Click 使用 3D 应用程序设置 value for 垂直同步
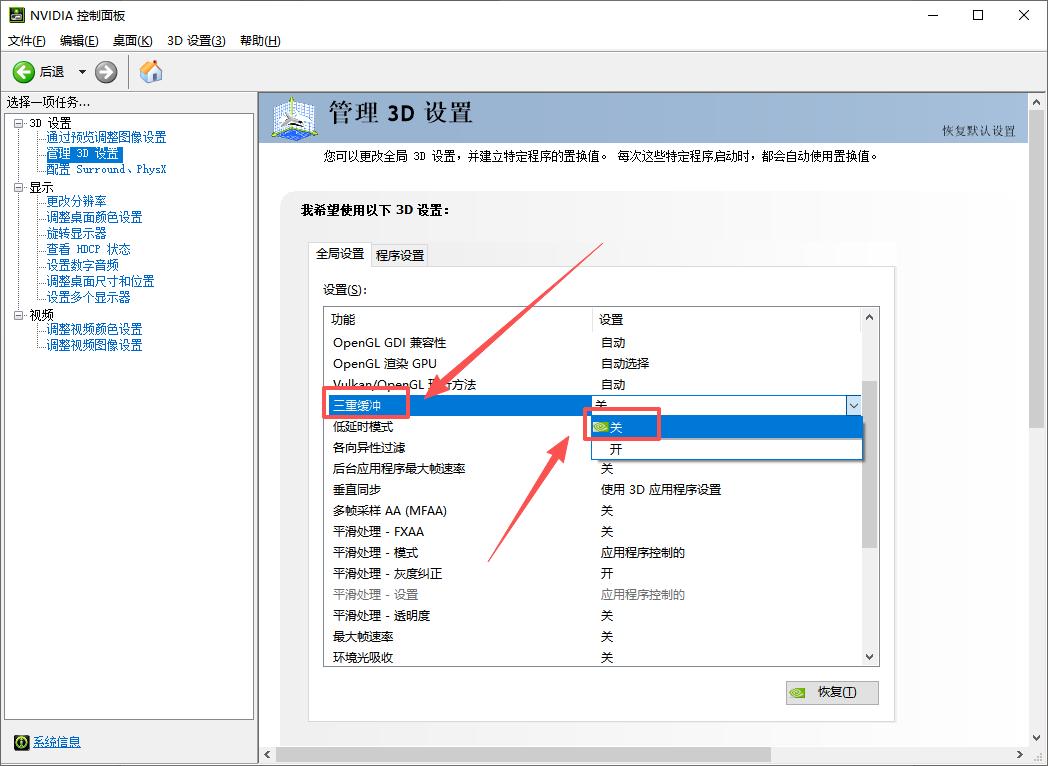Screen dimensions: 1048x766 [661, 489]
